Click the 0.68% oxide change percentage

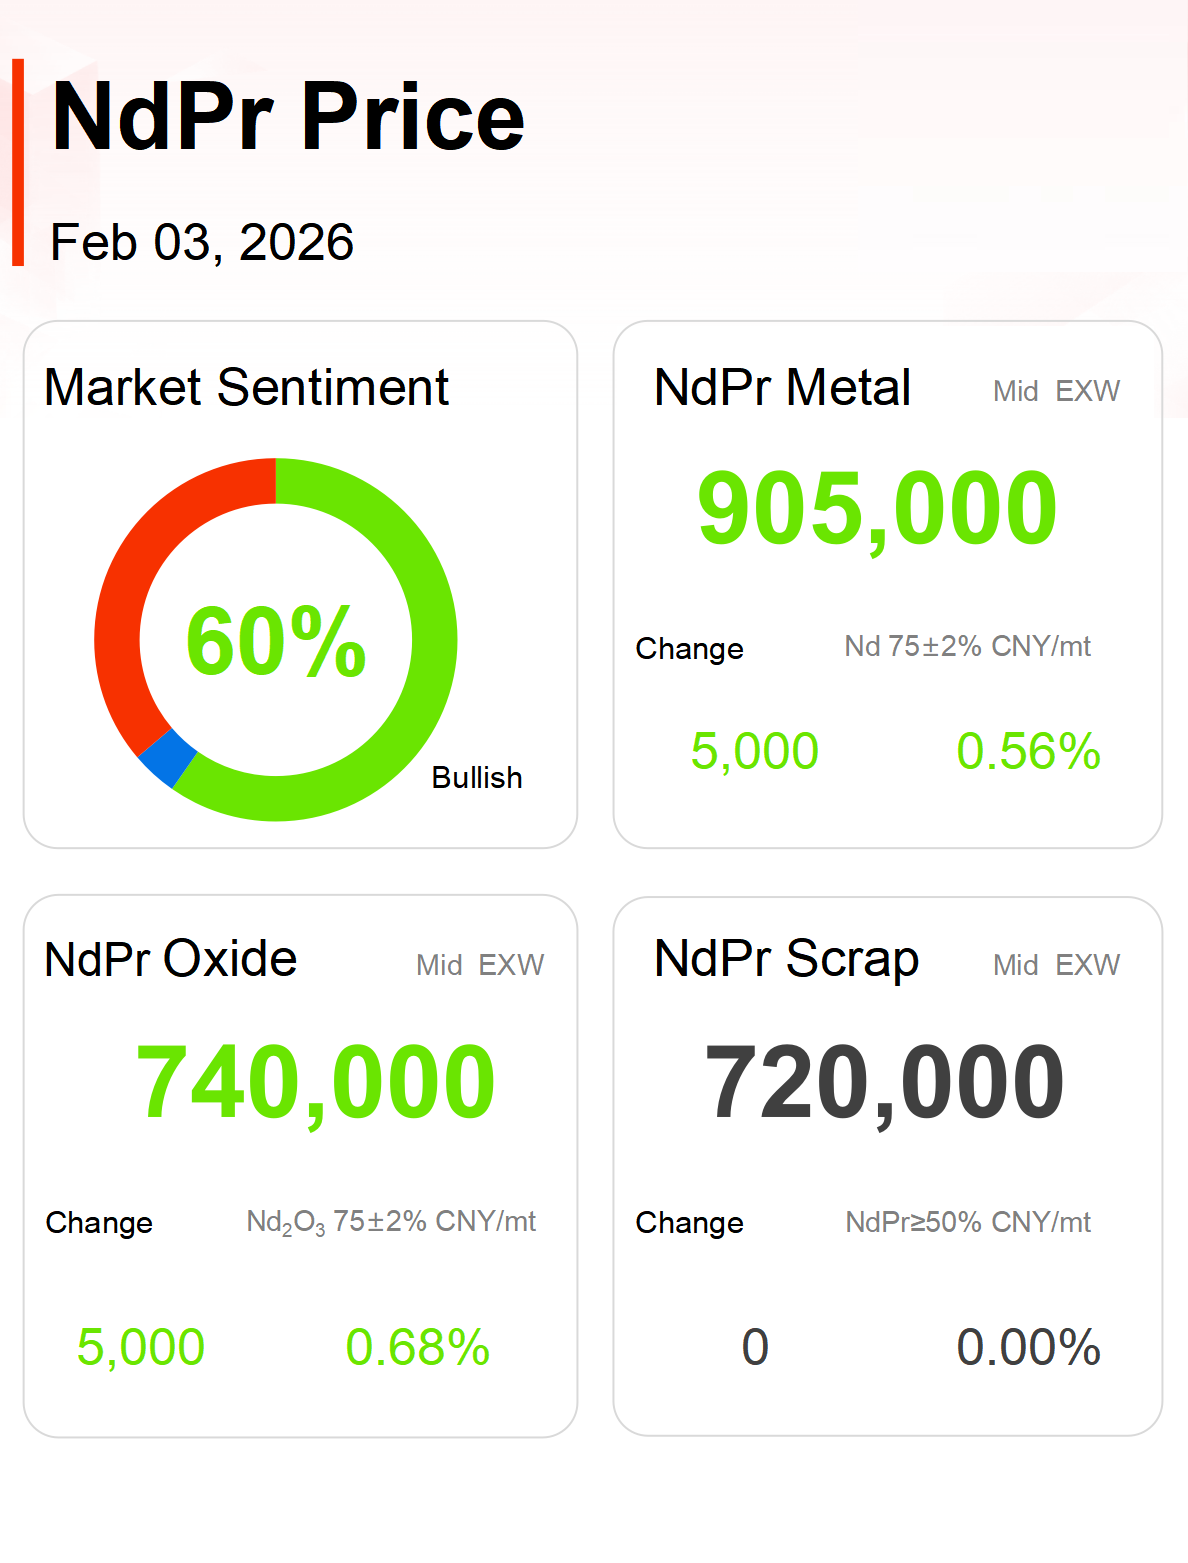(x=417, y=1347)
